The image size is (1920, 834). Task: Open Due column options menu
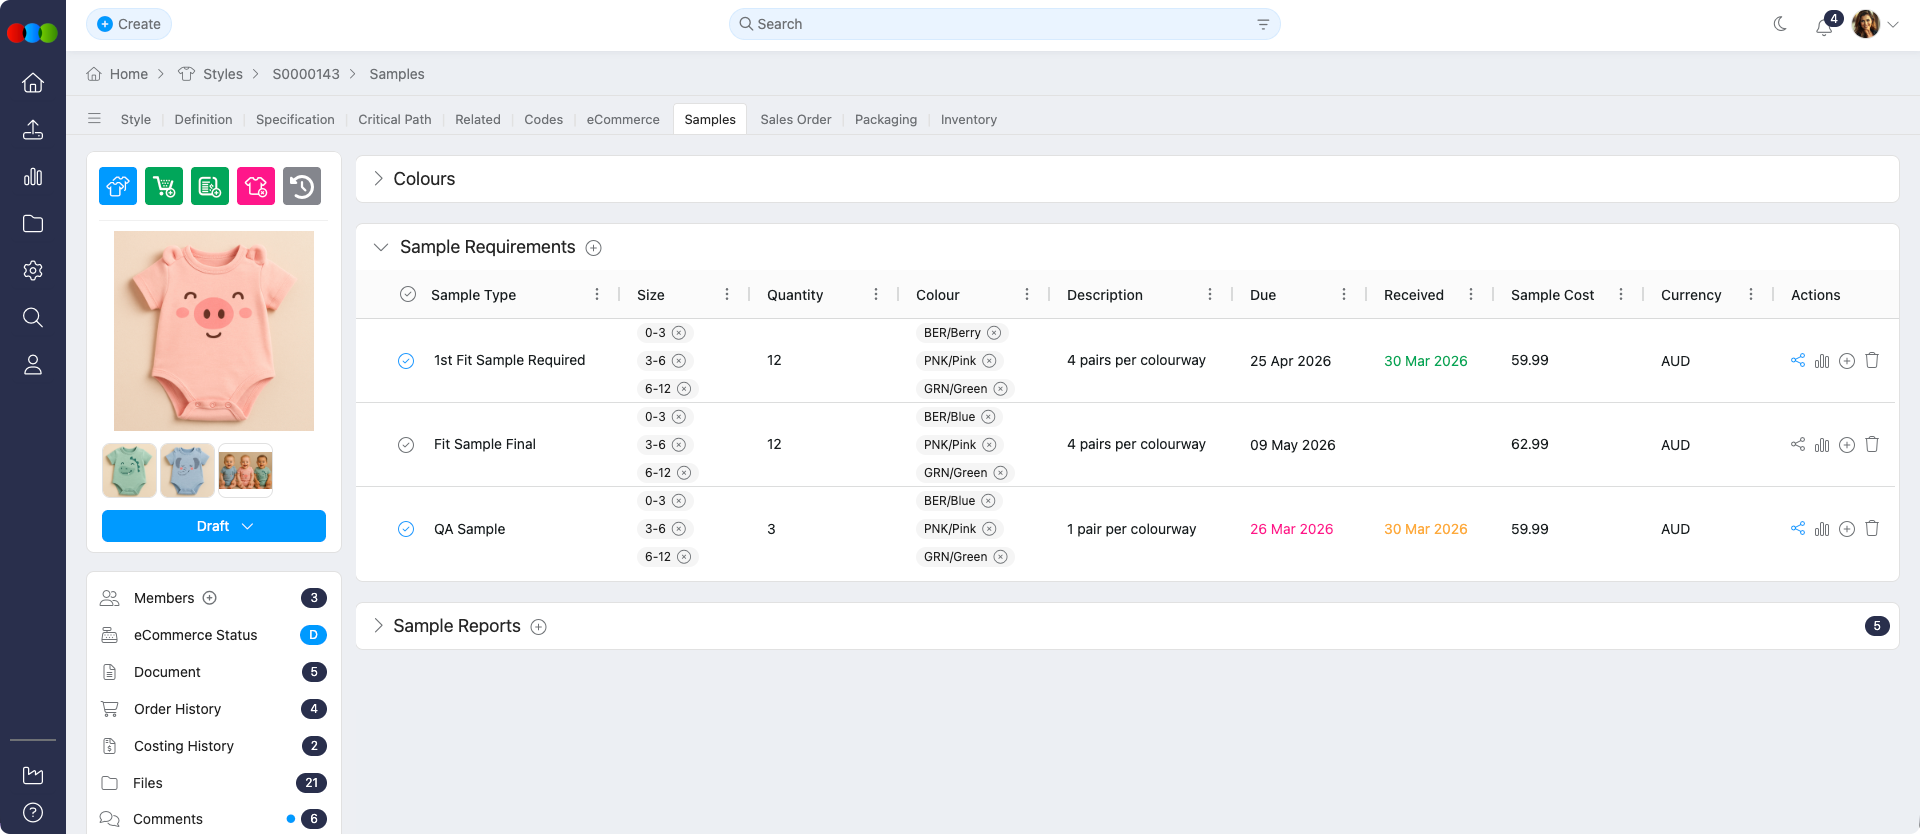[1344, 294]
